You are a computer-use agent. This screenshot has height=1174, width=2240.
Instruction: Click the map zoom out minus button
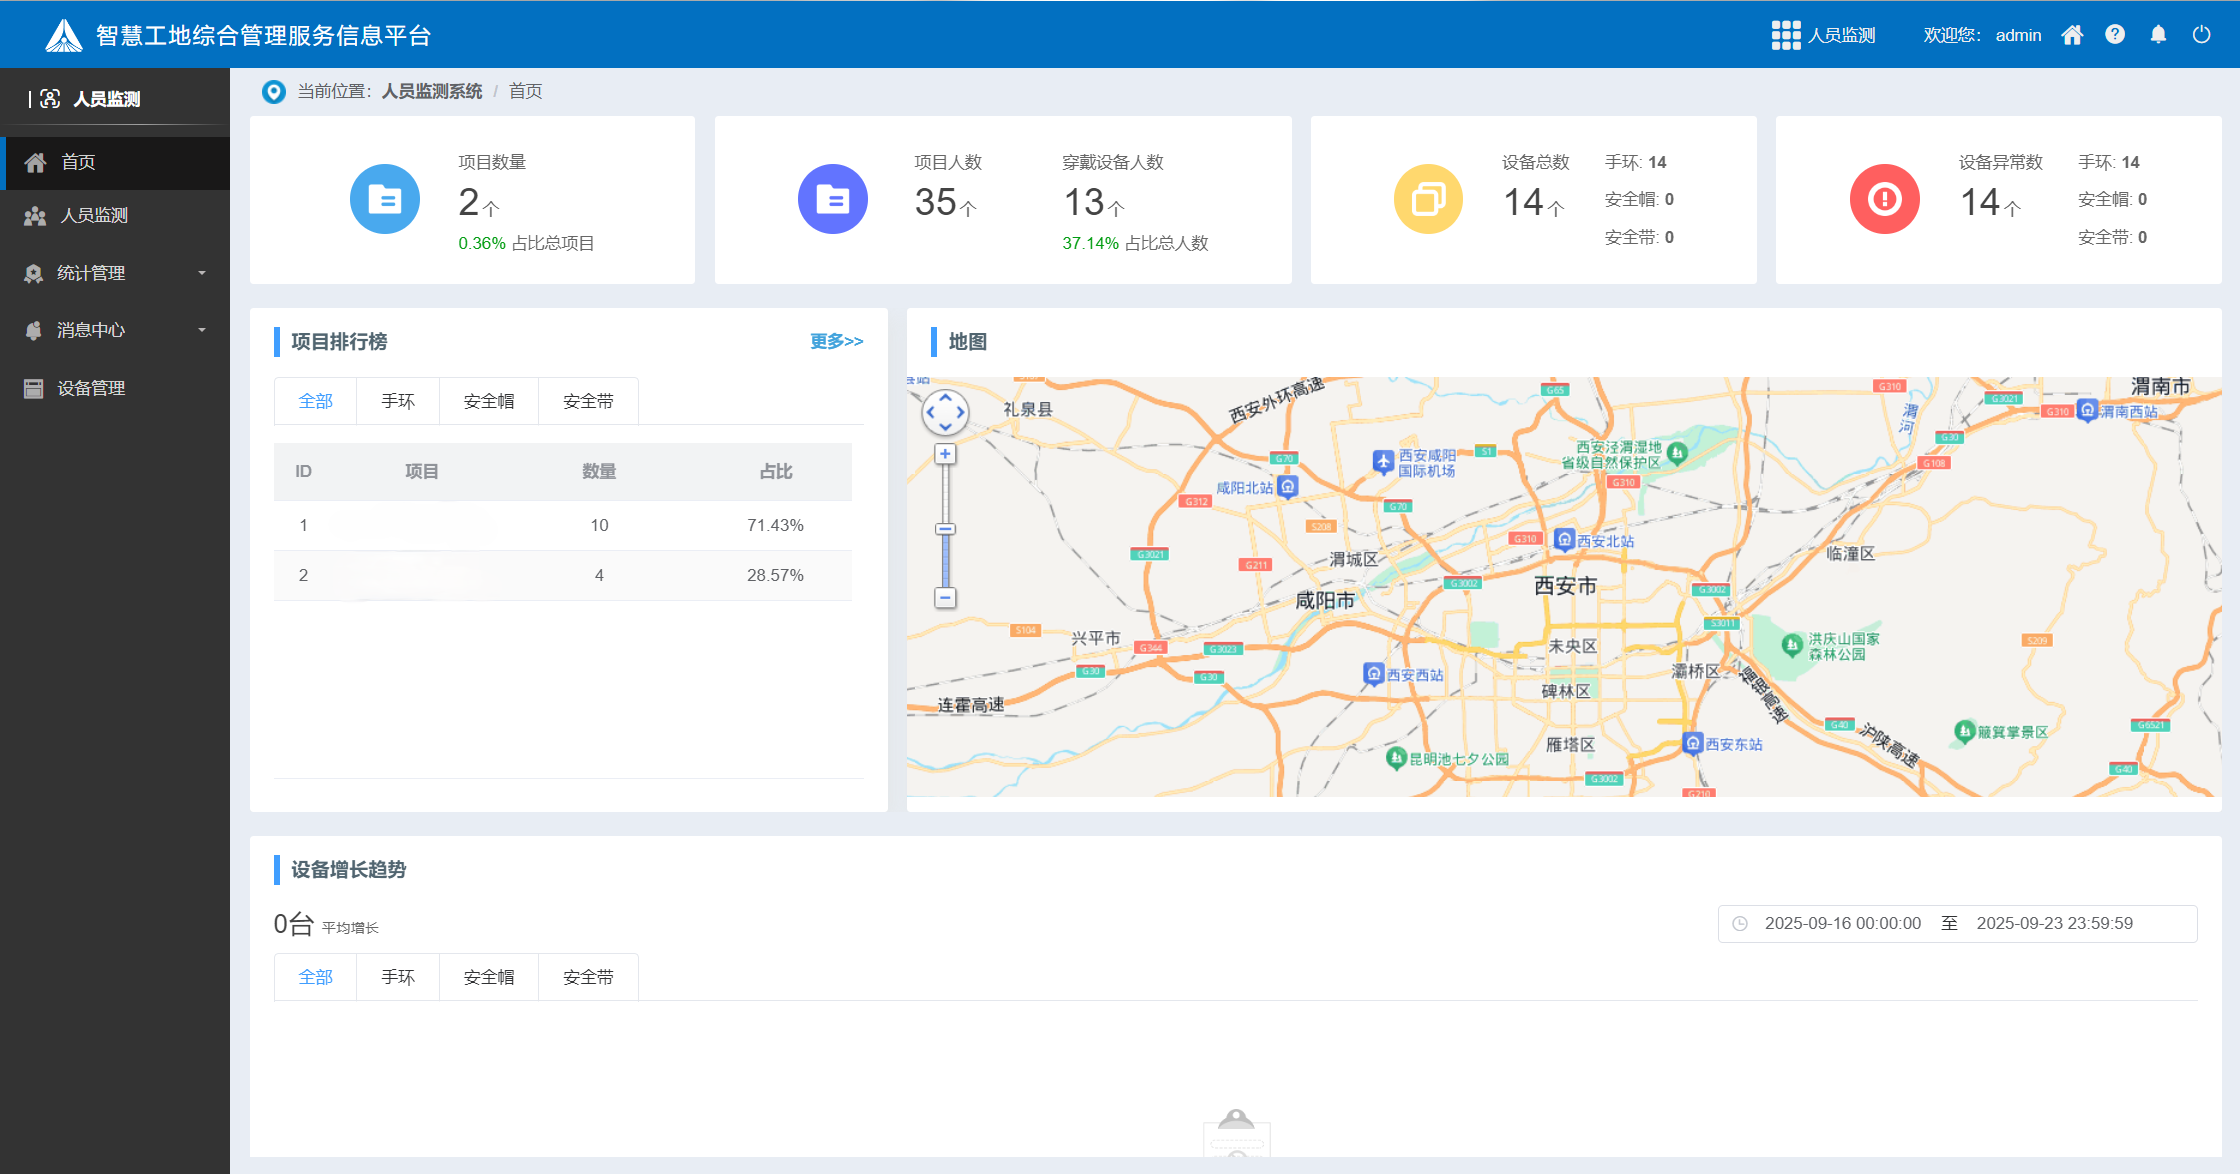point(945,598)
